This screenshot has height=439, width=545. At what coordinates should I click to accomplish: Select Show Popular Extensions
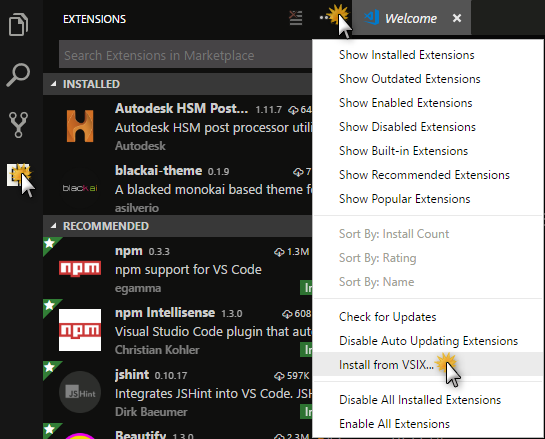429,199
